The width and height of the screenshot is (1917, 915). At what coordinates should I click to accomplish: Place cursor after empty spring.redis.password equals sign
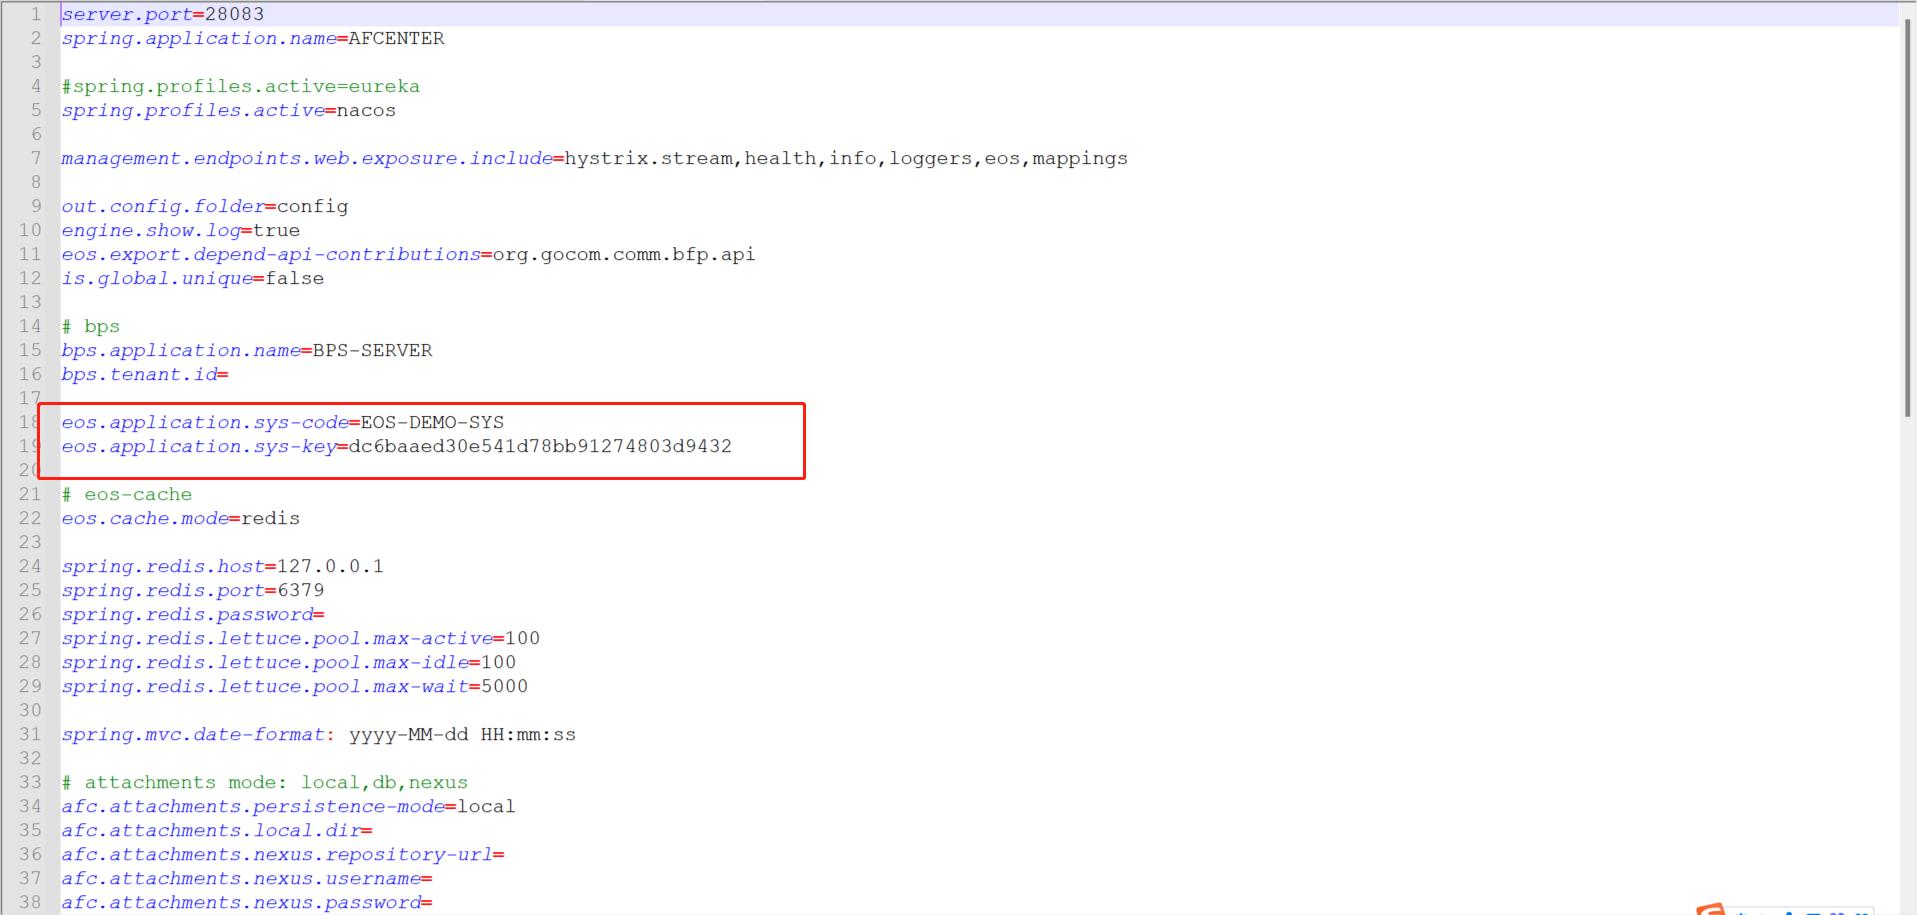point(326,614)
